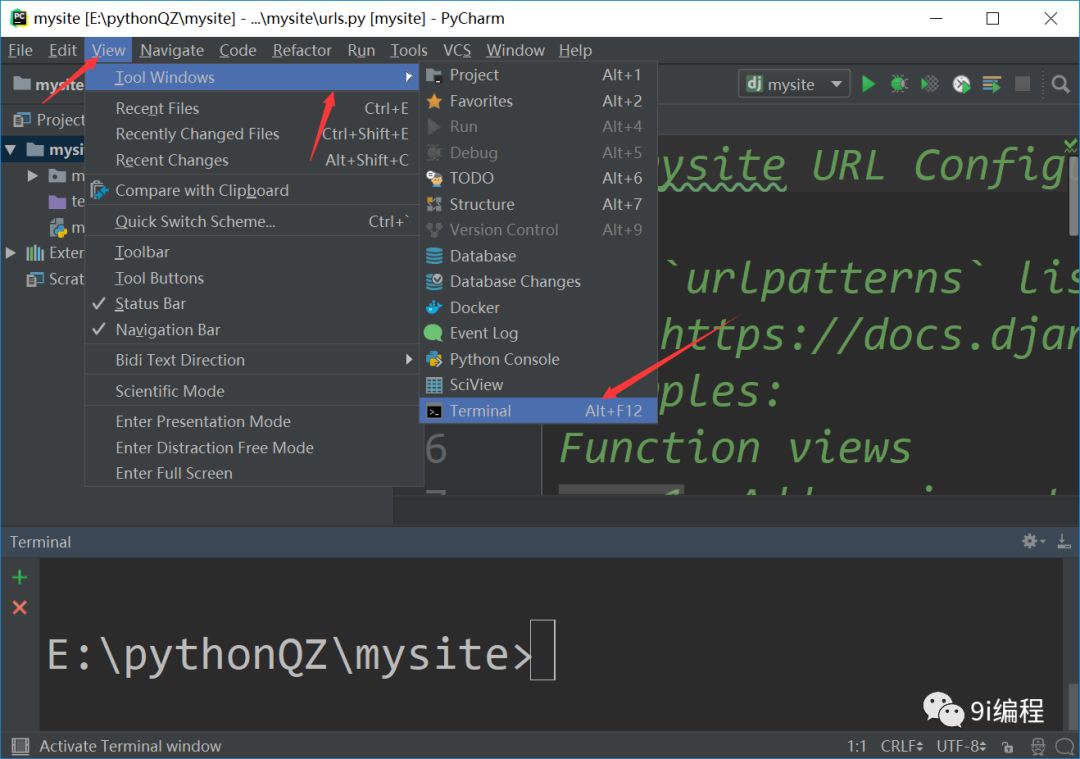Open the File menu

(20, 50)
